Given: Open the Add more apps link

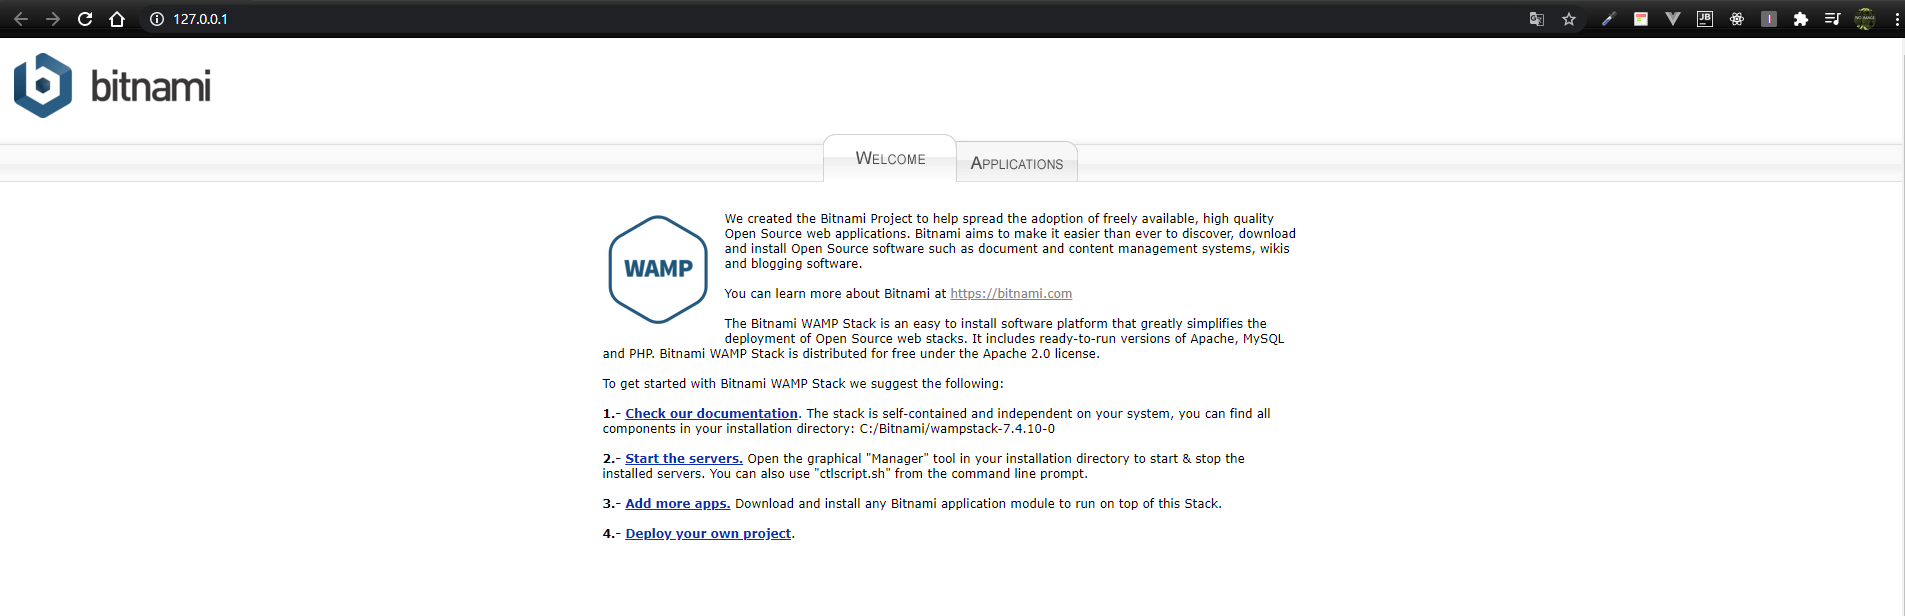Looking at the screenshot, I should pyautogui.click(x=678, y=504).
